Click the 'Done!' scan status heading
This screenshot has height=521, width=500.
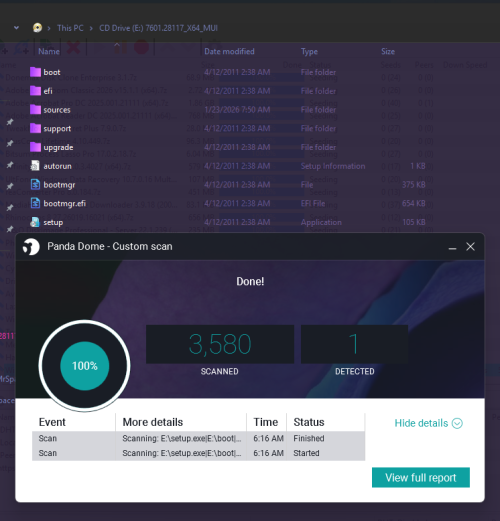[250, 281]
